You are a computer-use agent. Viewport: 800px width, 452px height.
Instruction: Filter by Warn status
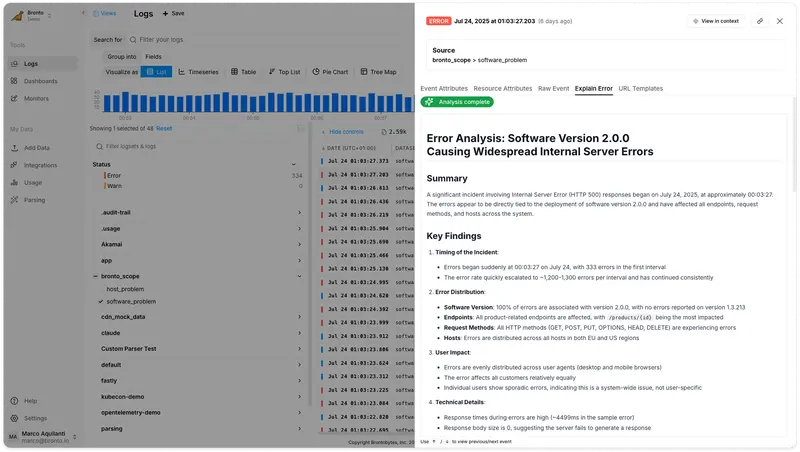point(114,186)
